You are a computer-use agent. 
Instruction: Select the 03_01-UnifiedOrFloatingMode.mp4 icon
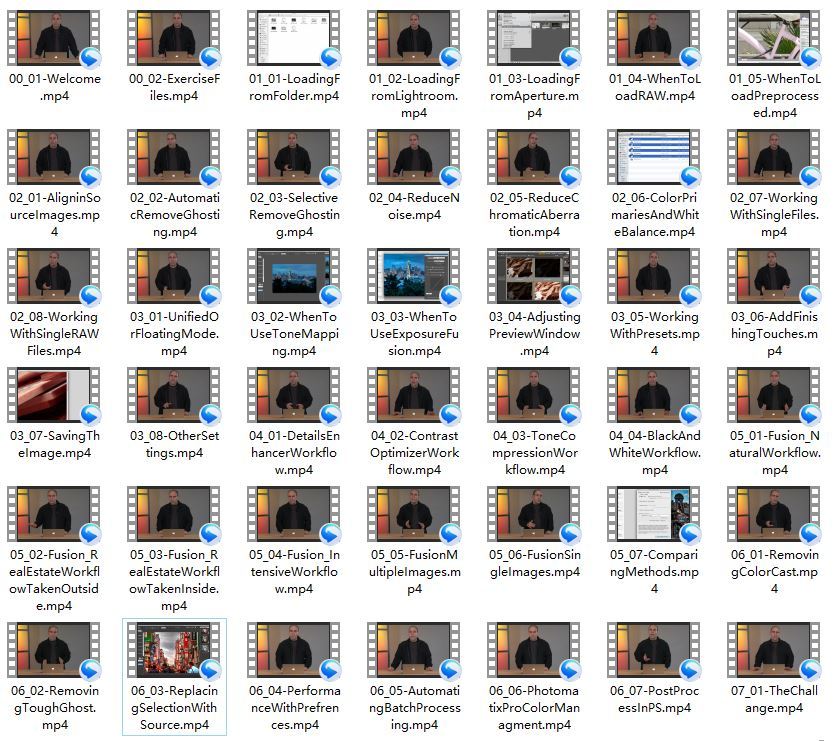[x=174, y=277]
